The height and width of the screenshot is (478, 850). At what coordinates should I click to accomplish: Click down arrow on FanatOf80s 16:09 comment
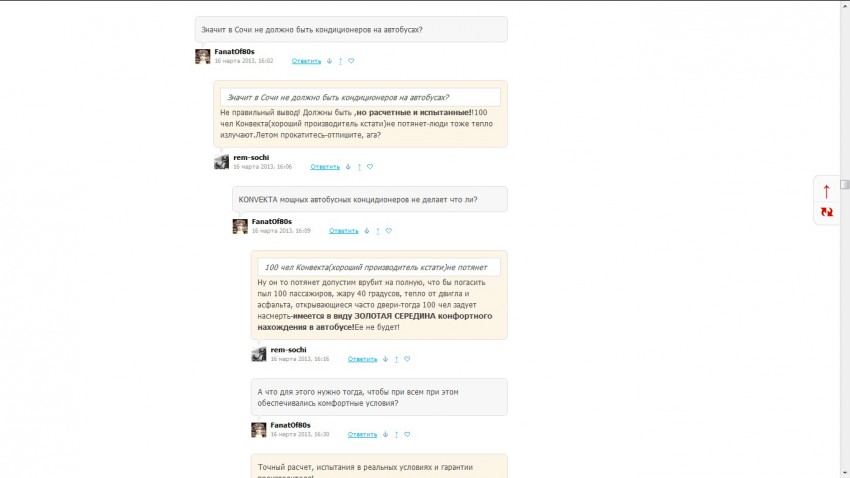click(x=366, y=230)
